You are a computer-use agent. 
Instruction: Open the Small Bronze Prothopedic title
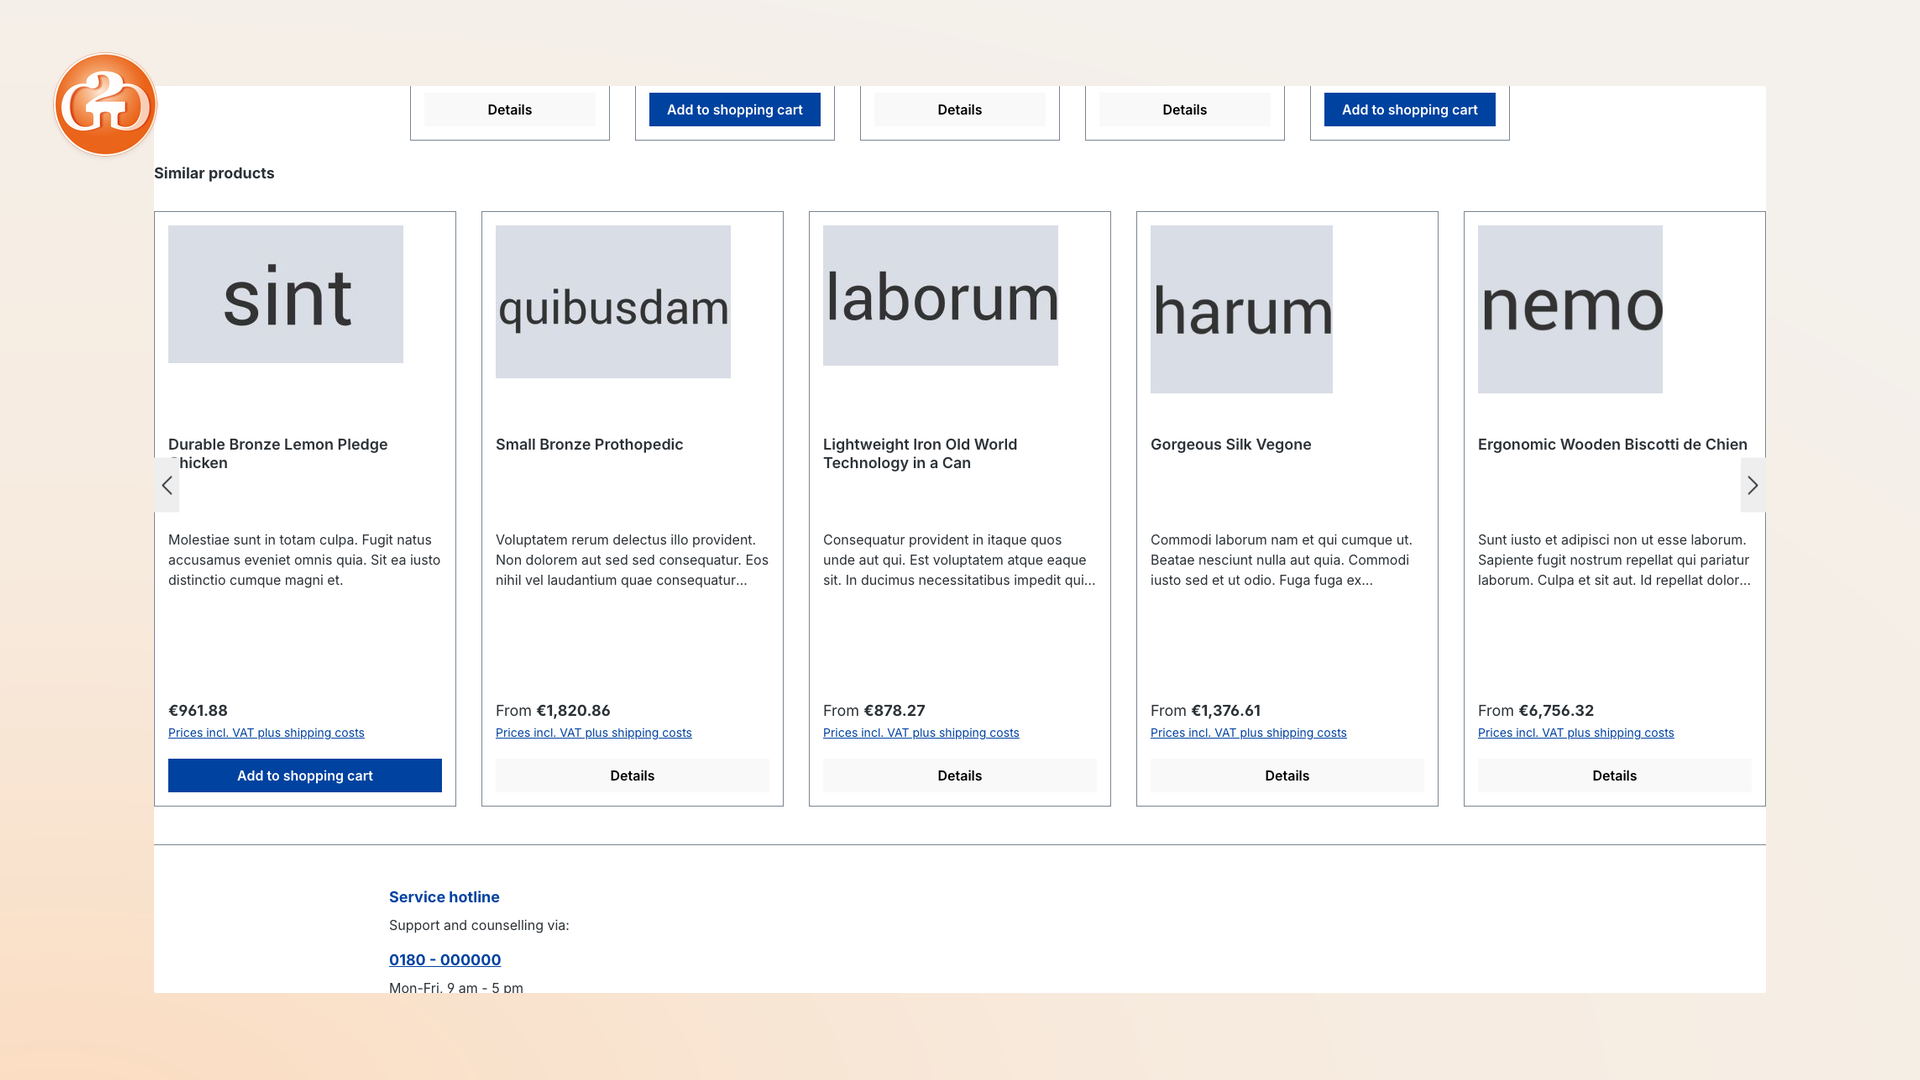(x=589, y=444)
